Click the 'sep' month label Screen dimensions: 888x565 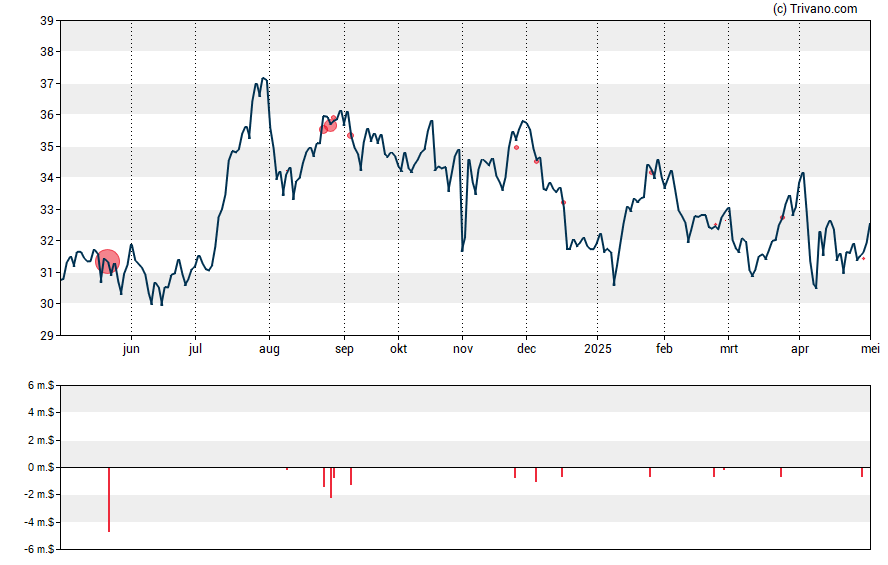pos(344,349)
